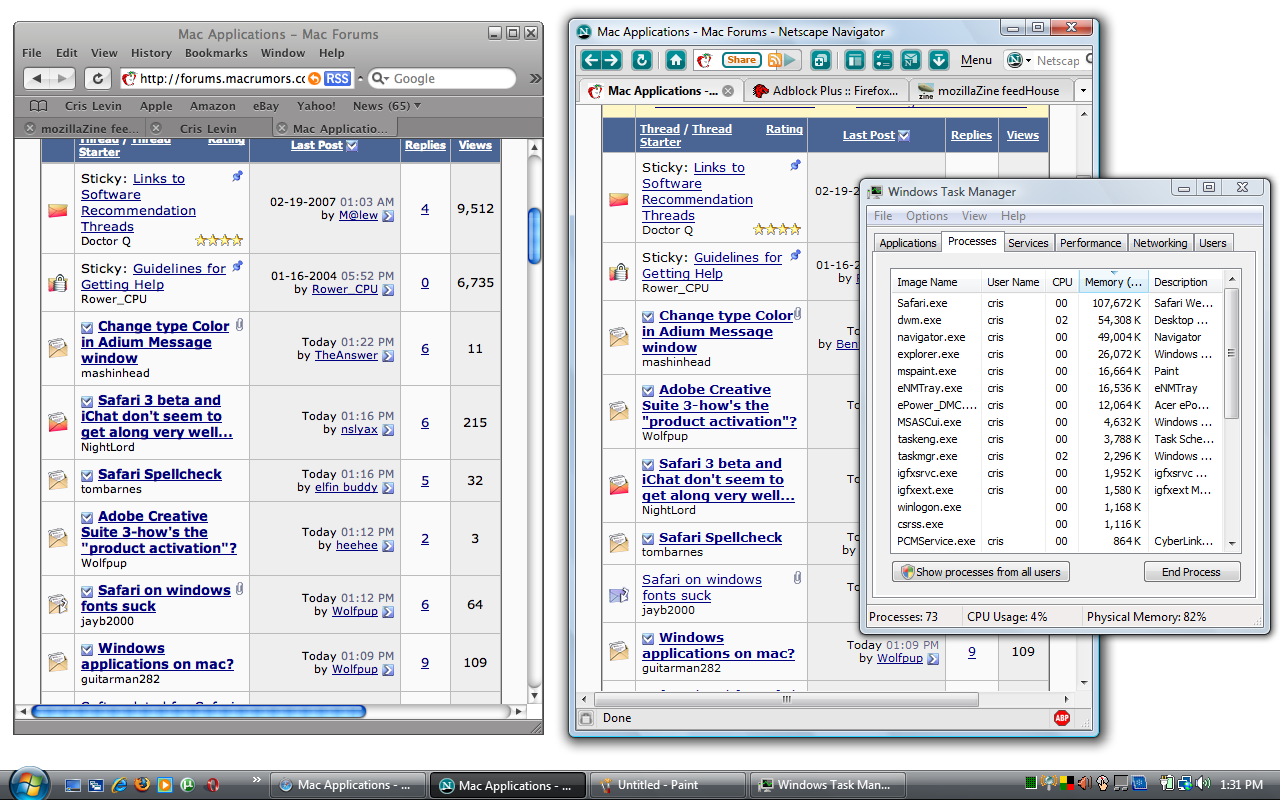Click the check icon beside Safari on windows in Safari
Image resolution: width=1280 pixels, height=800 pixels.
tap(87, 591)
